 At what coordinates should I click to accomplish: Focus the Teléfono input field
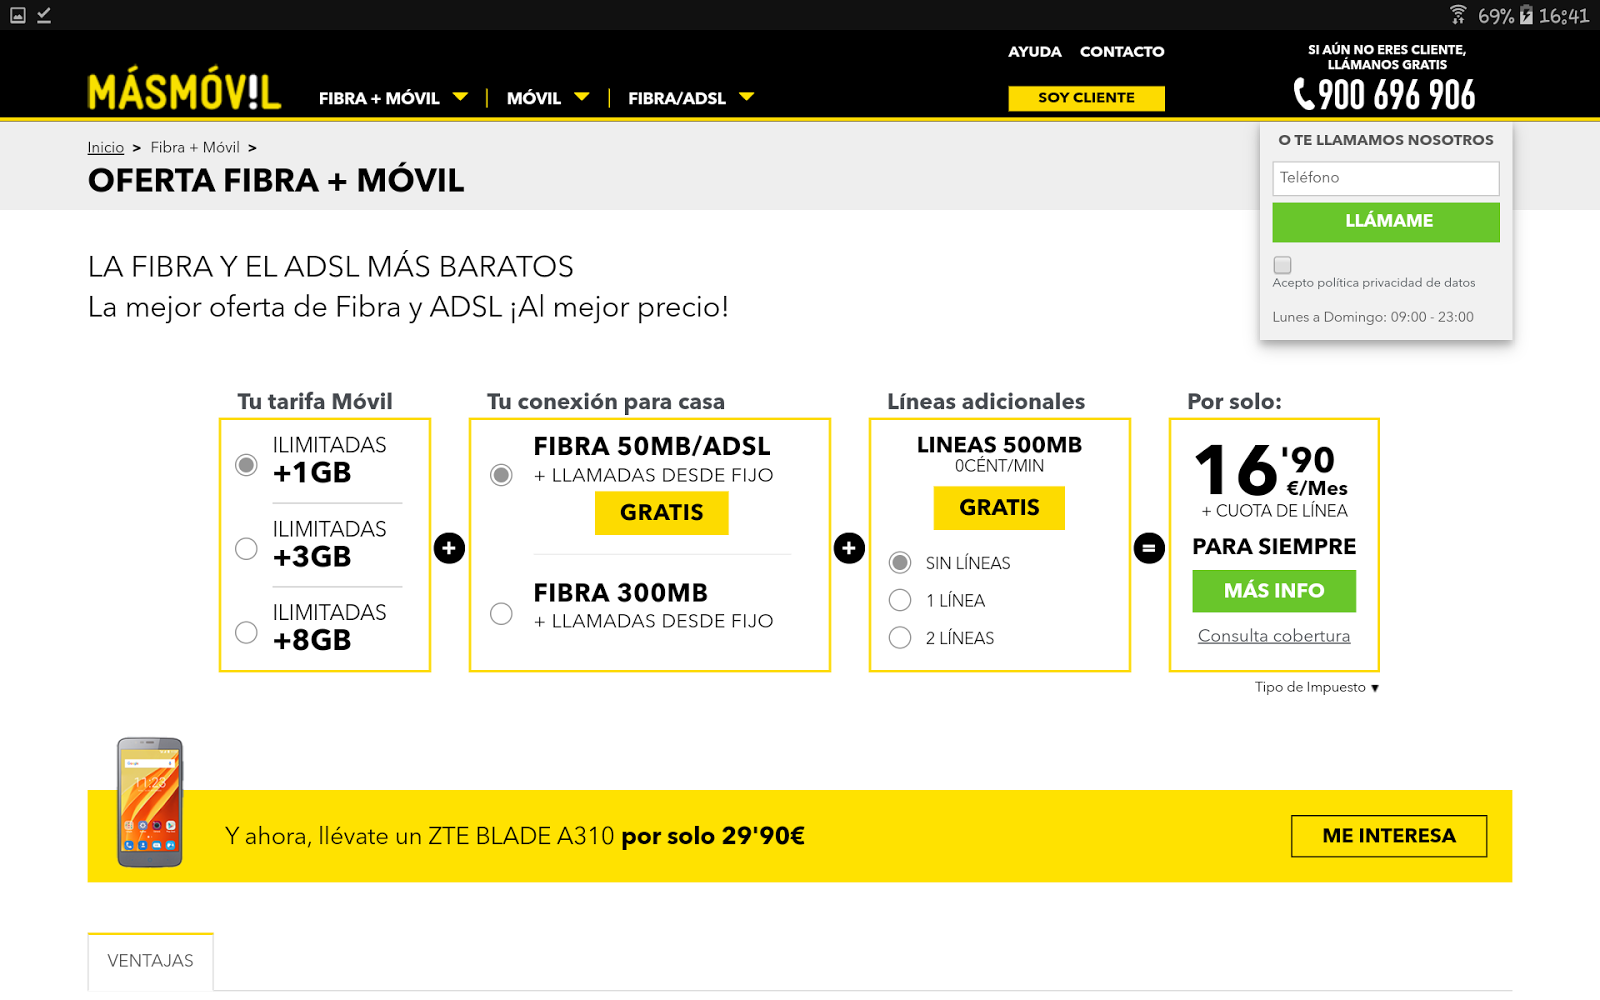(1386, 178)
